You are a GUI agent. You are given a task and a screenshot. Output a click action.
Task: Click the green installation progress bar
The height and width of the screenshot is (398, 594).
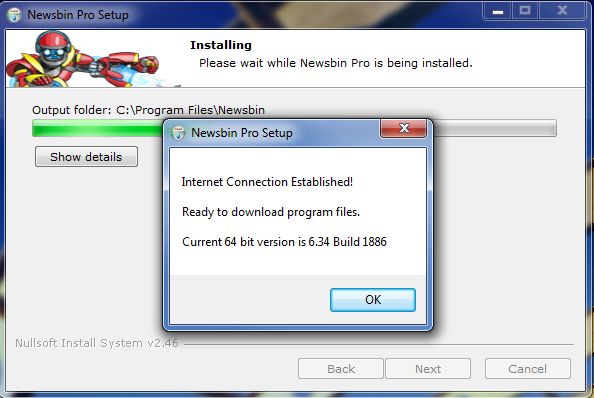pyautogui.click(x=294, y=128)
